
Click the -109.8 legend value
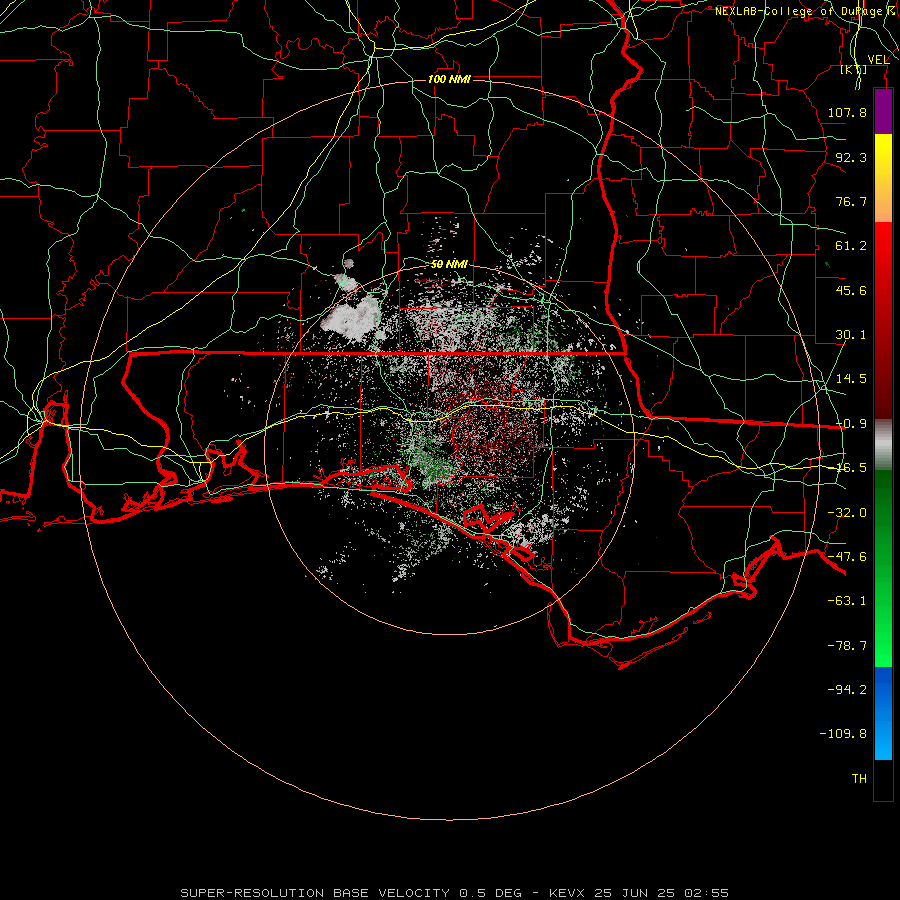pos(843,734)
